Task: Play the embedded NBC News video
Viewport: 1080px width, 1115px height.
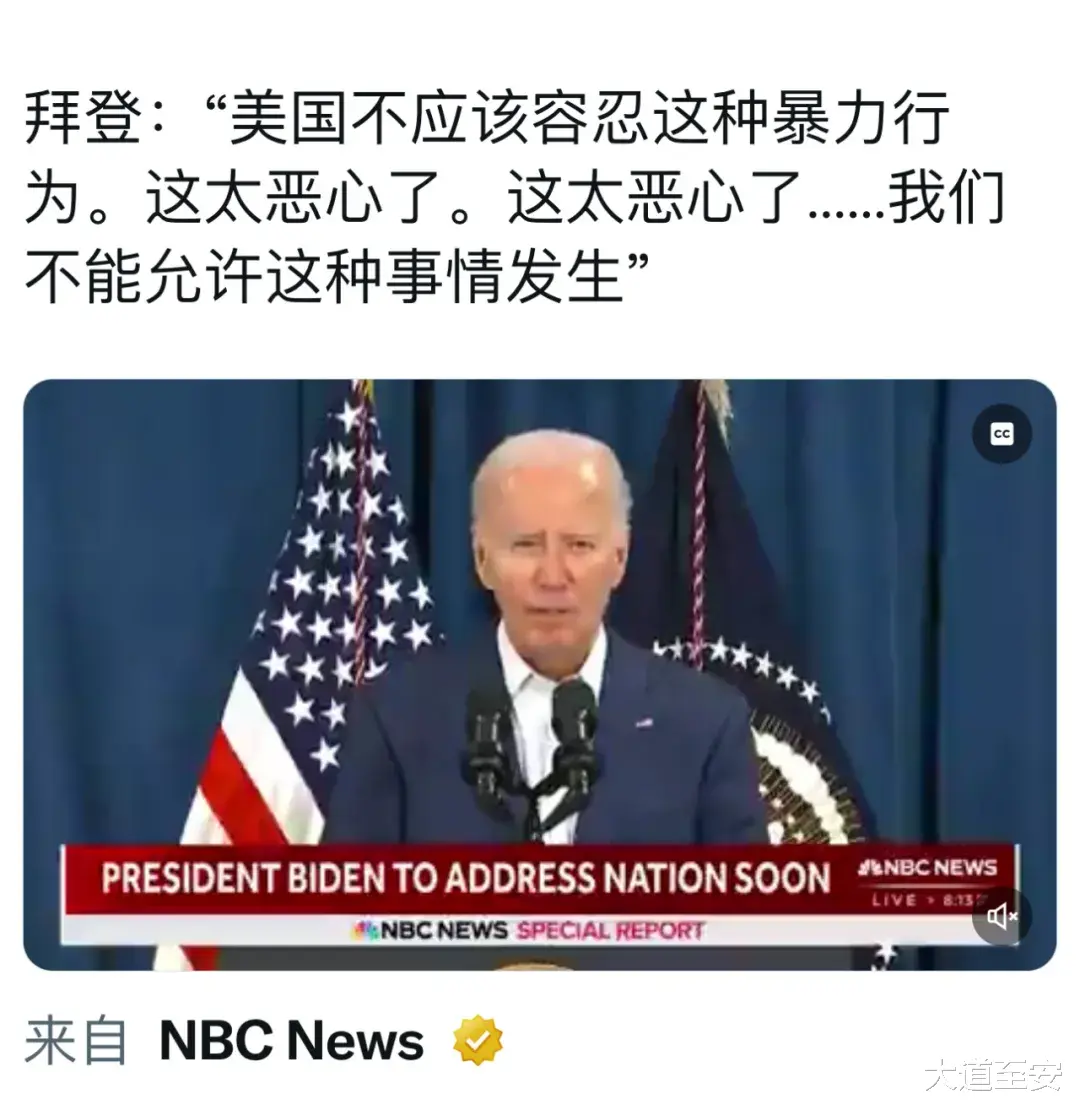Action: tap(540, 675)
